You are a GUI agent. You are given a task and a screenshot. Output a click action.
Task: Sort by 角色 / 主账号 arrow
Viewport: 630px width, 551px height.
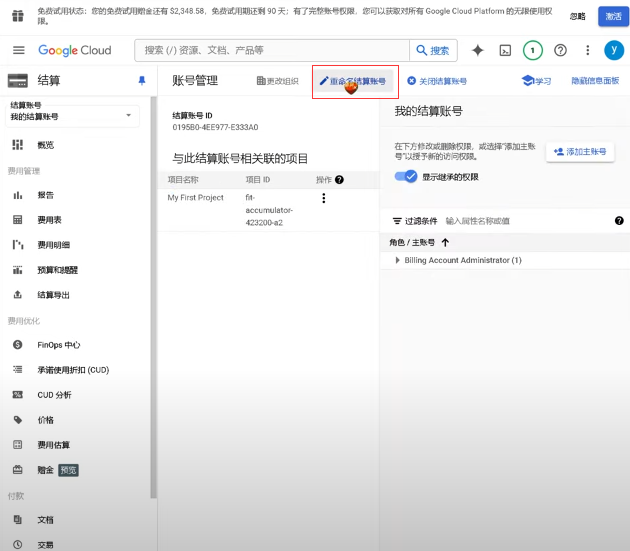pyautogui.click(x=445, y=242)
